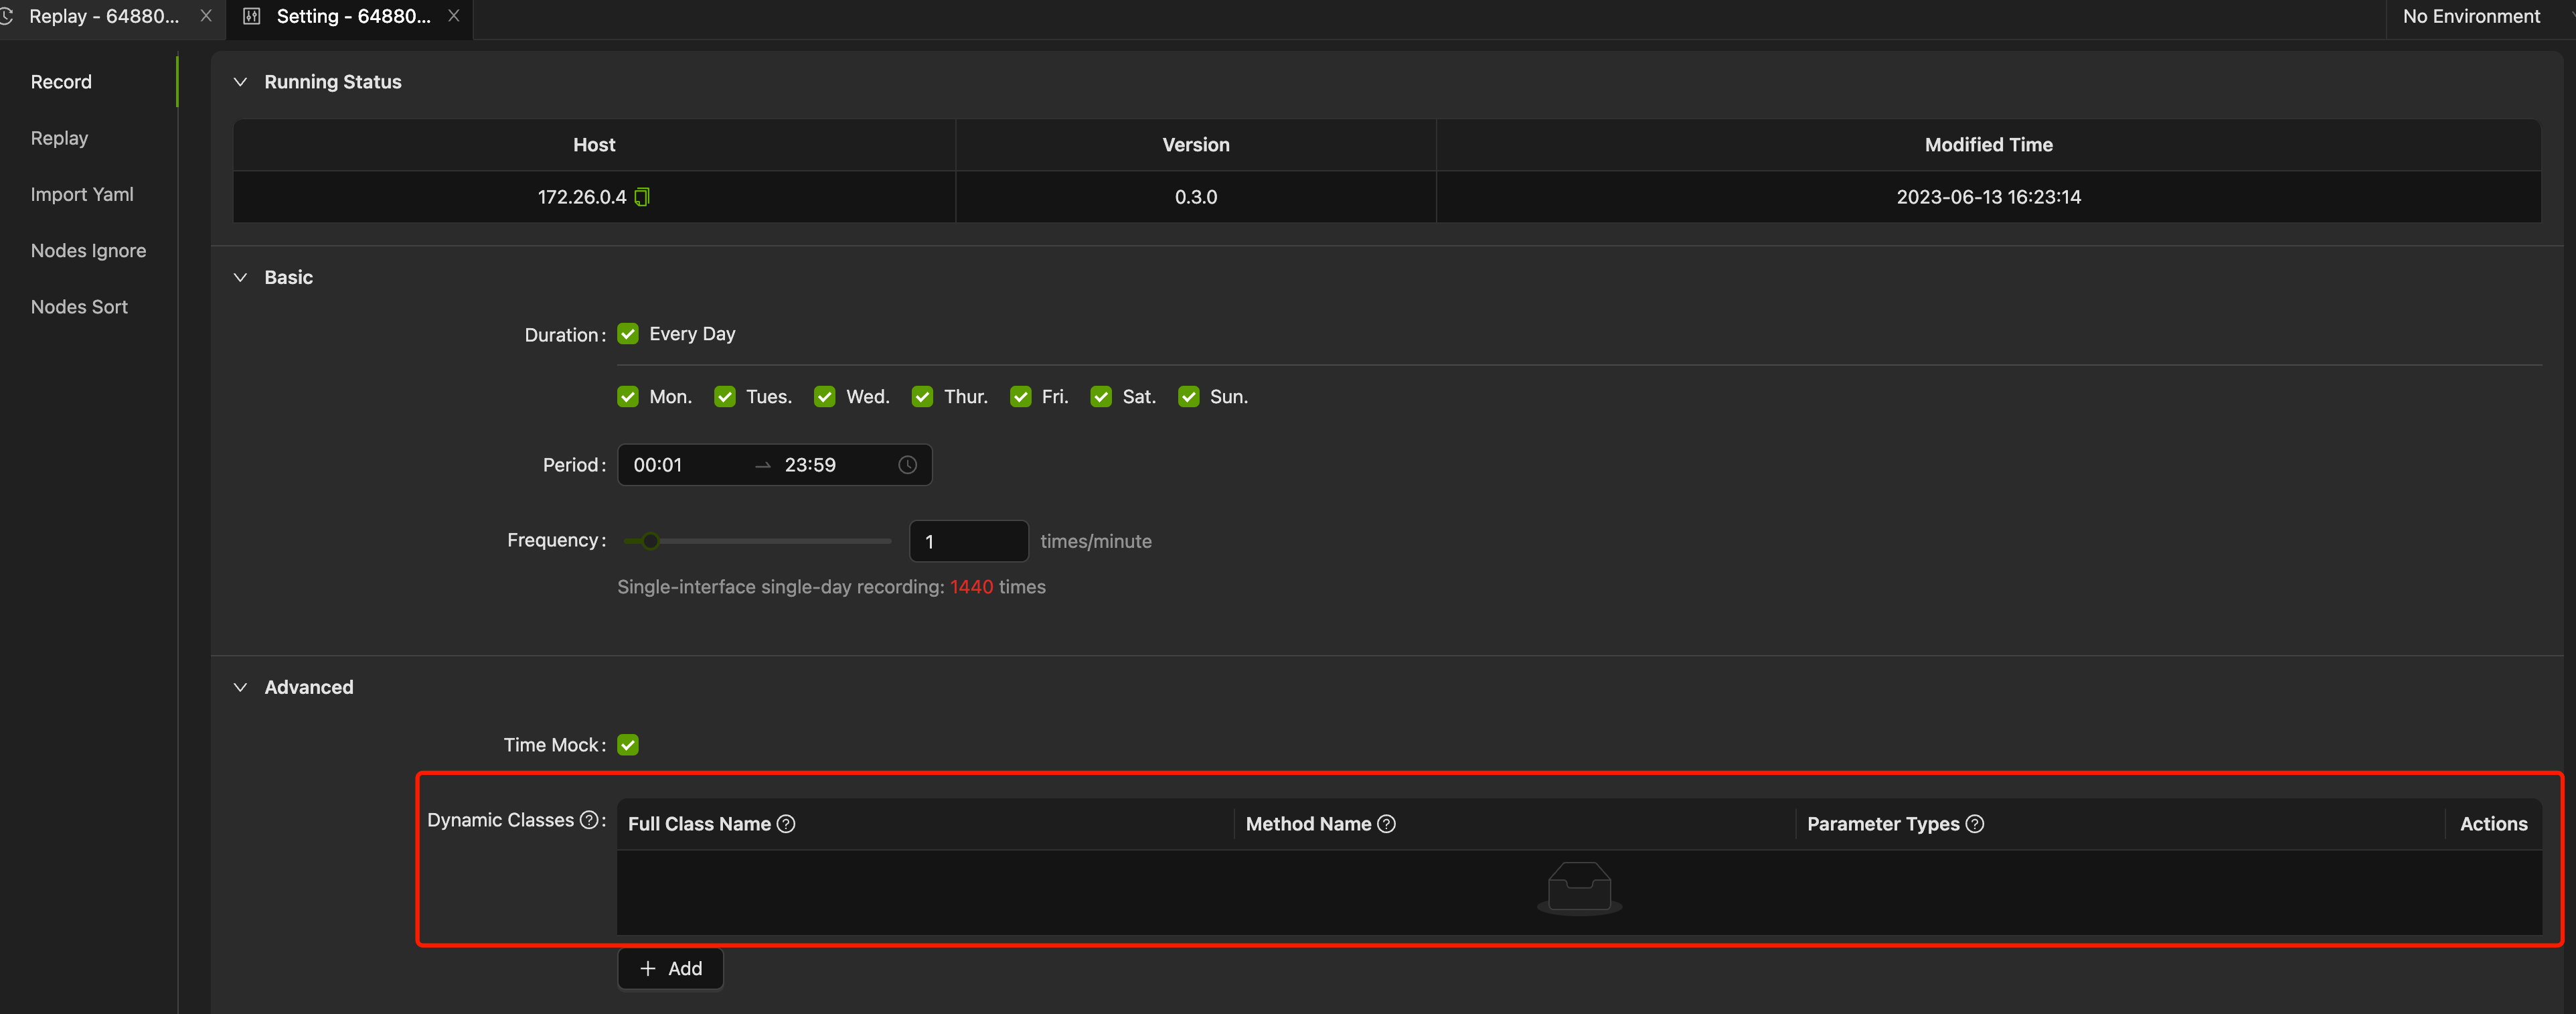Click the Version column header
Image resolution: width=2576 pixels, height=1014 pixels.
[x=1196, y=145]
